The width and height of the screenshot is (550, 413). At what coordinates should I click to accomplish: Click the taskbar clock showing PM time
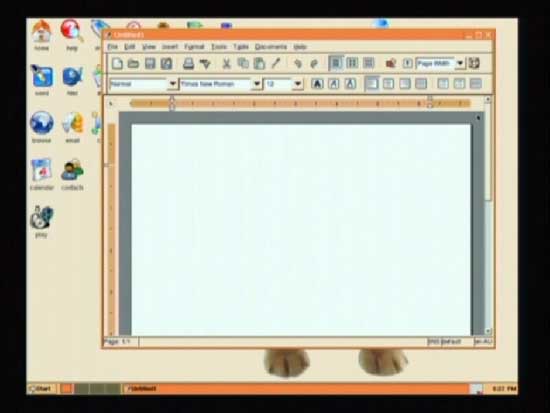point(503,388)
